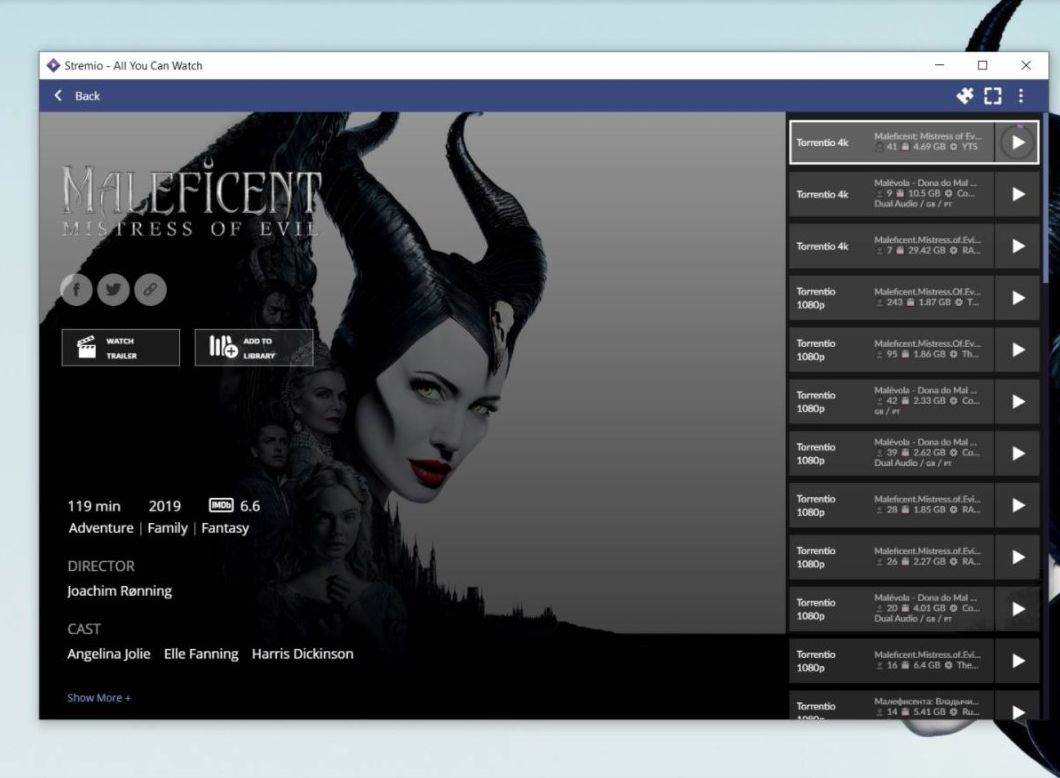
Task: Play the 10.5 GB Malévola 4k stream
Action: tap(1017, 194)
